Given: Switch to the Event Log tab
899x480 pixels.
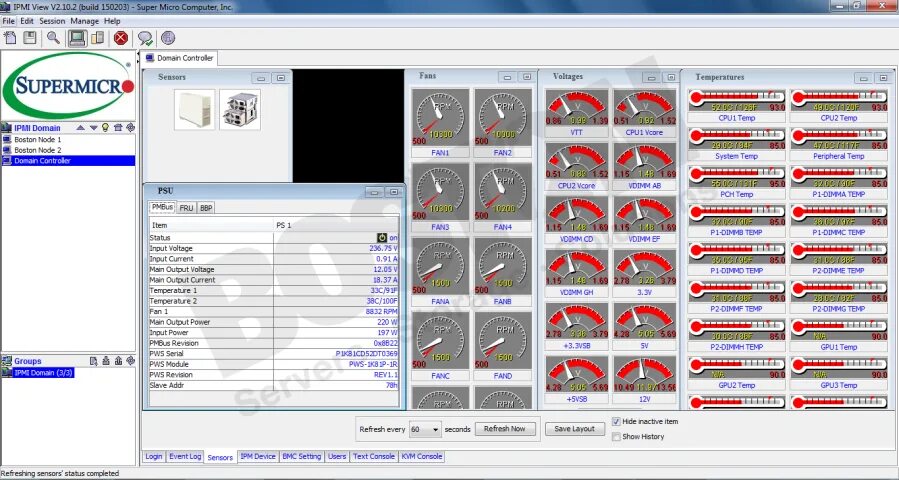Looking at the screenshot, I should coord(185,456).
